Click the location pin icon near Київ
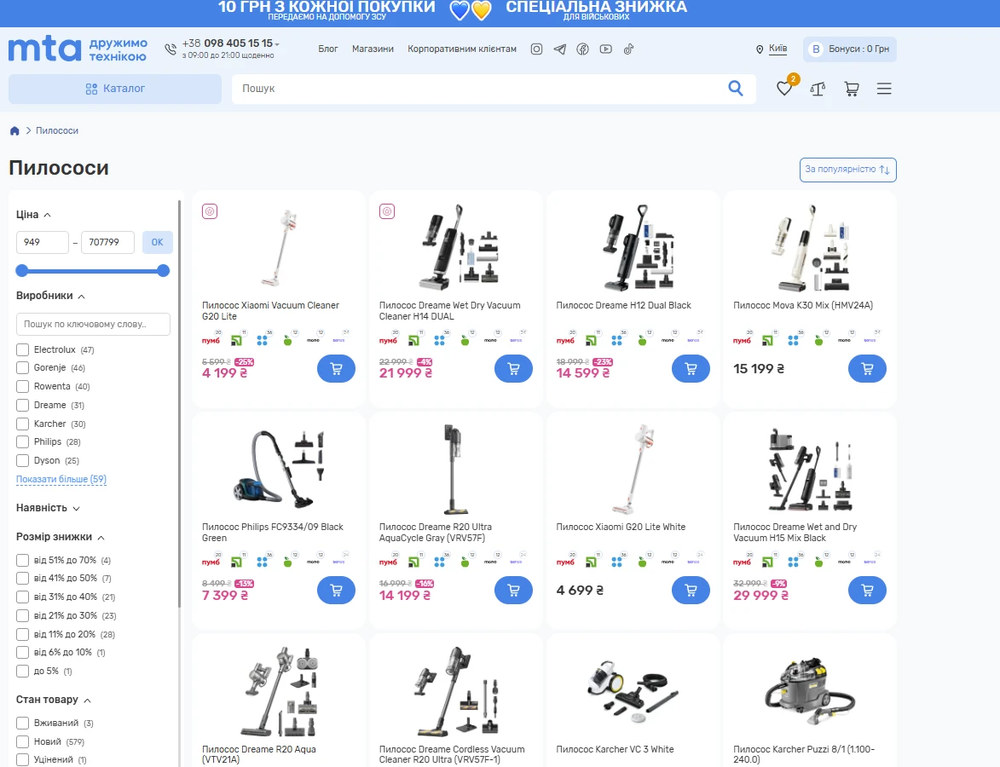The height and width of the screenshot is (767, 1000). [760, 50]
